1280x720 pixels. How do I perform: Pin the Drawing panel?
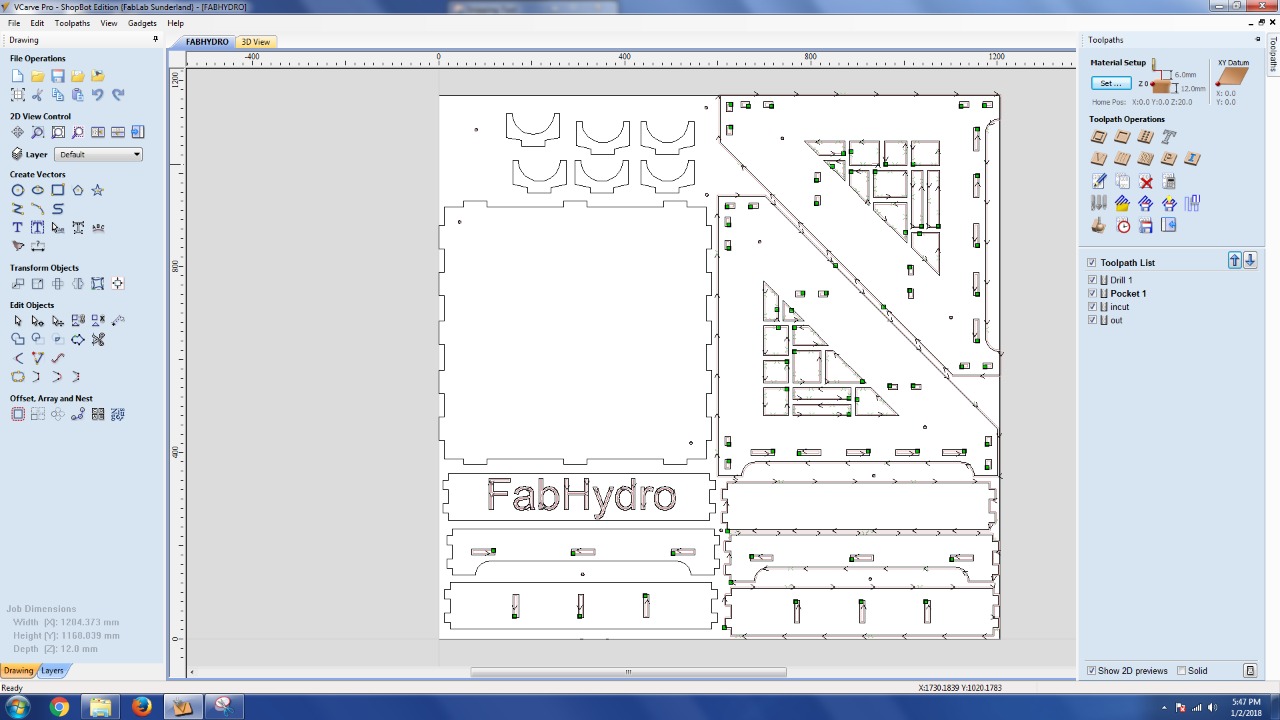(x=155, y=40)
